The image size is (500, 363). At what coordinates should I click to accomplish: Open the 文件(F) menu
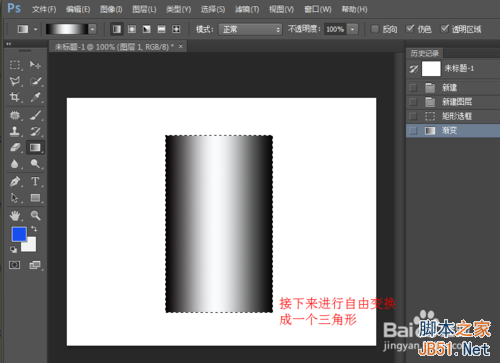pos(44,9)
